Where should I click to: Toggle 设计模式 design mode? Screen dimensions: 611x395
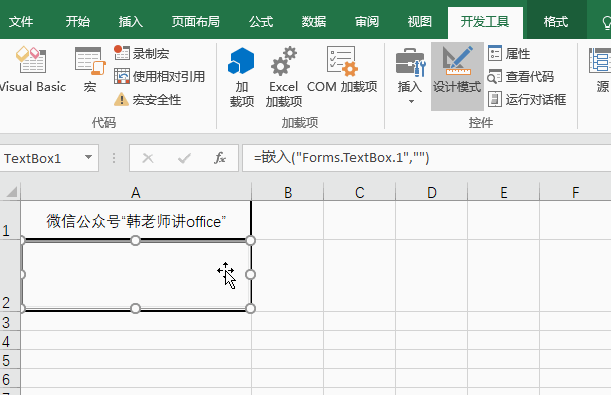click(x=457, y=76)
